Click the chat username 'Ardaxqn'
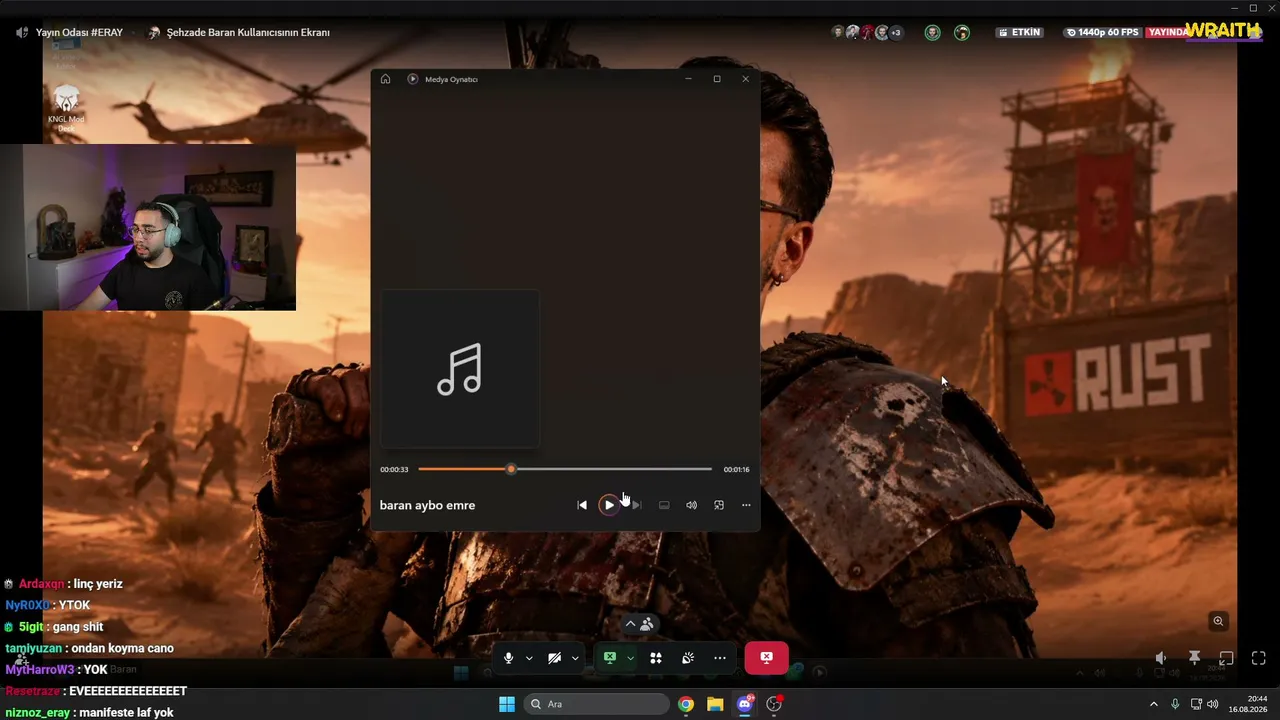The image size is (1280, 720). [41, 584]
